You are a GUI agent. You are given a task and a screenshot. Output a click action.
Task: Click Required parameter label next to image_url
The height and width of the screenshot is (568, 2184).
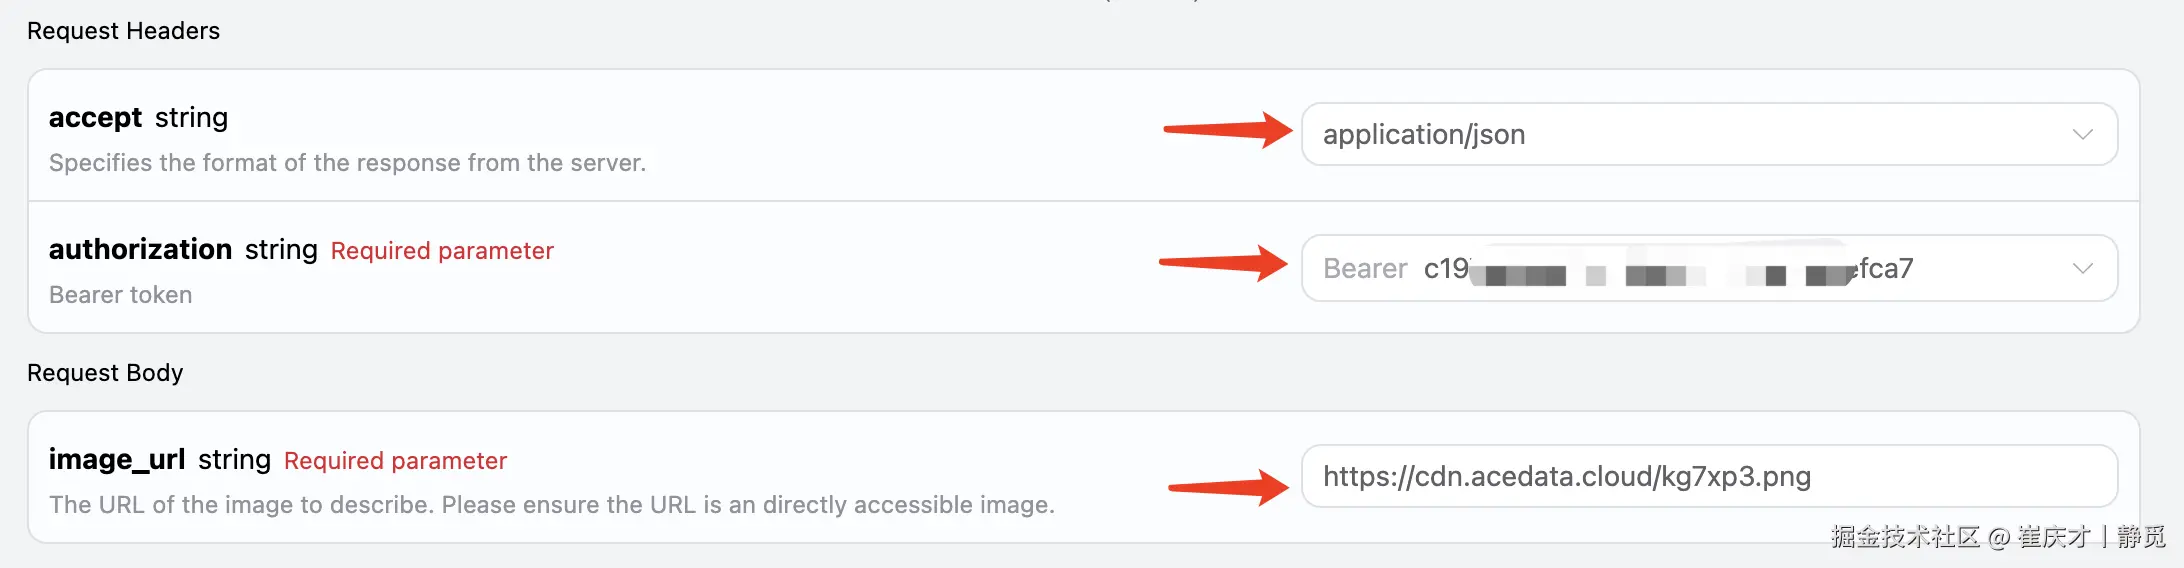[x=395, y=461]
